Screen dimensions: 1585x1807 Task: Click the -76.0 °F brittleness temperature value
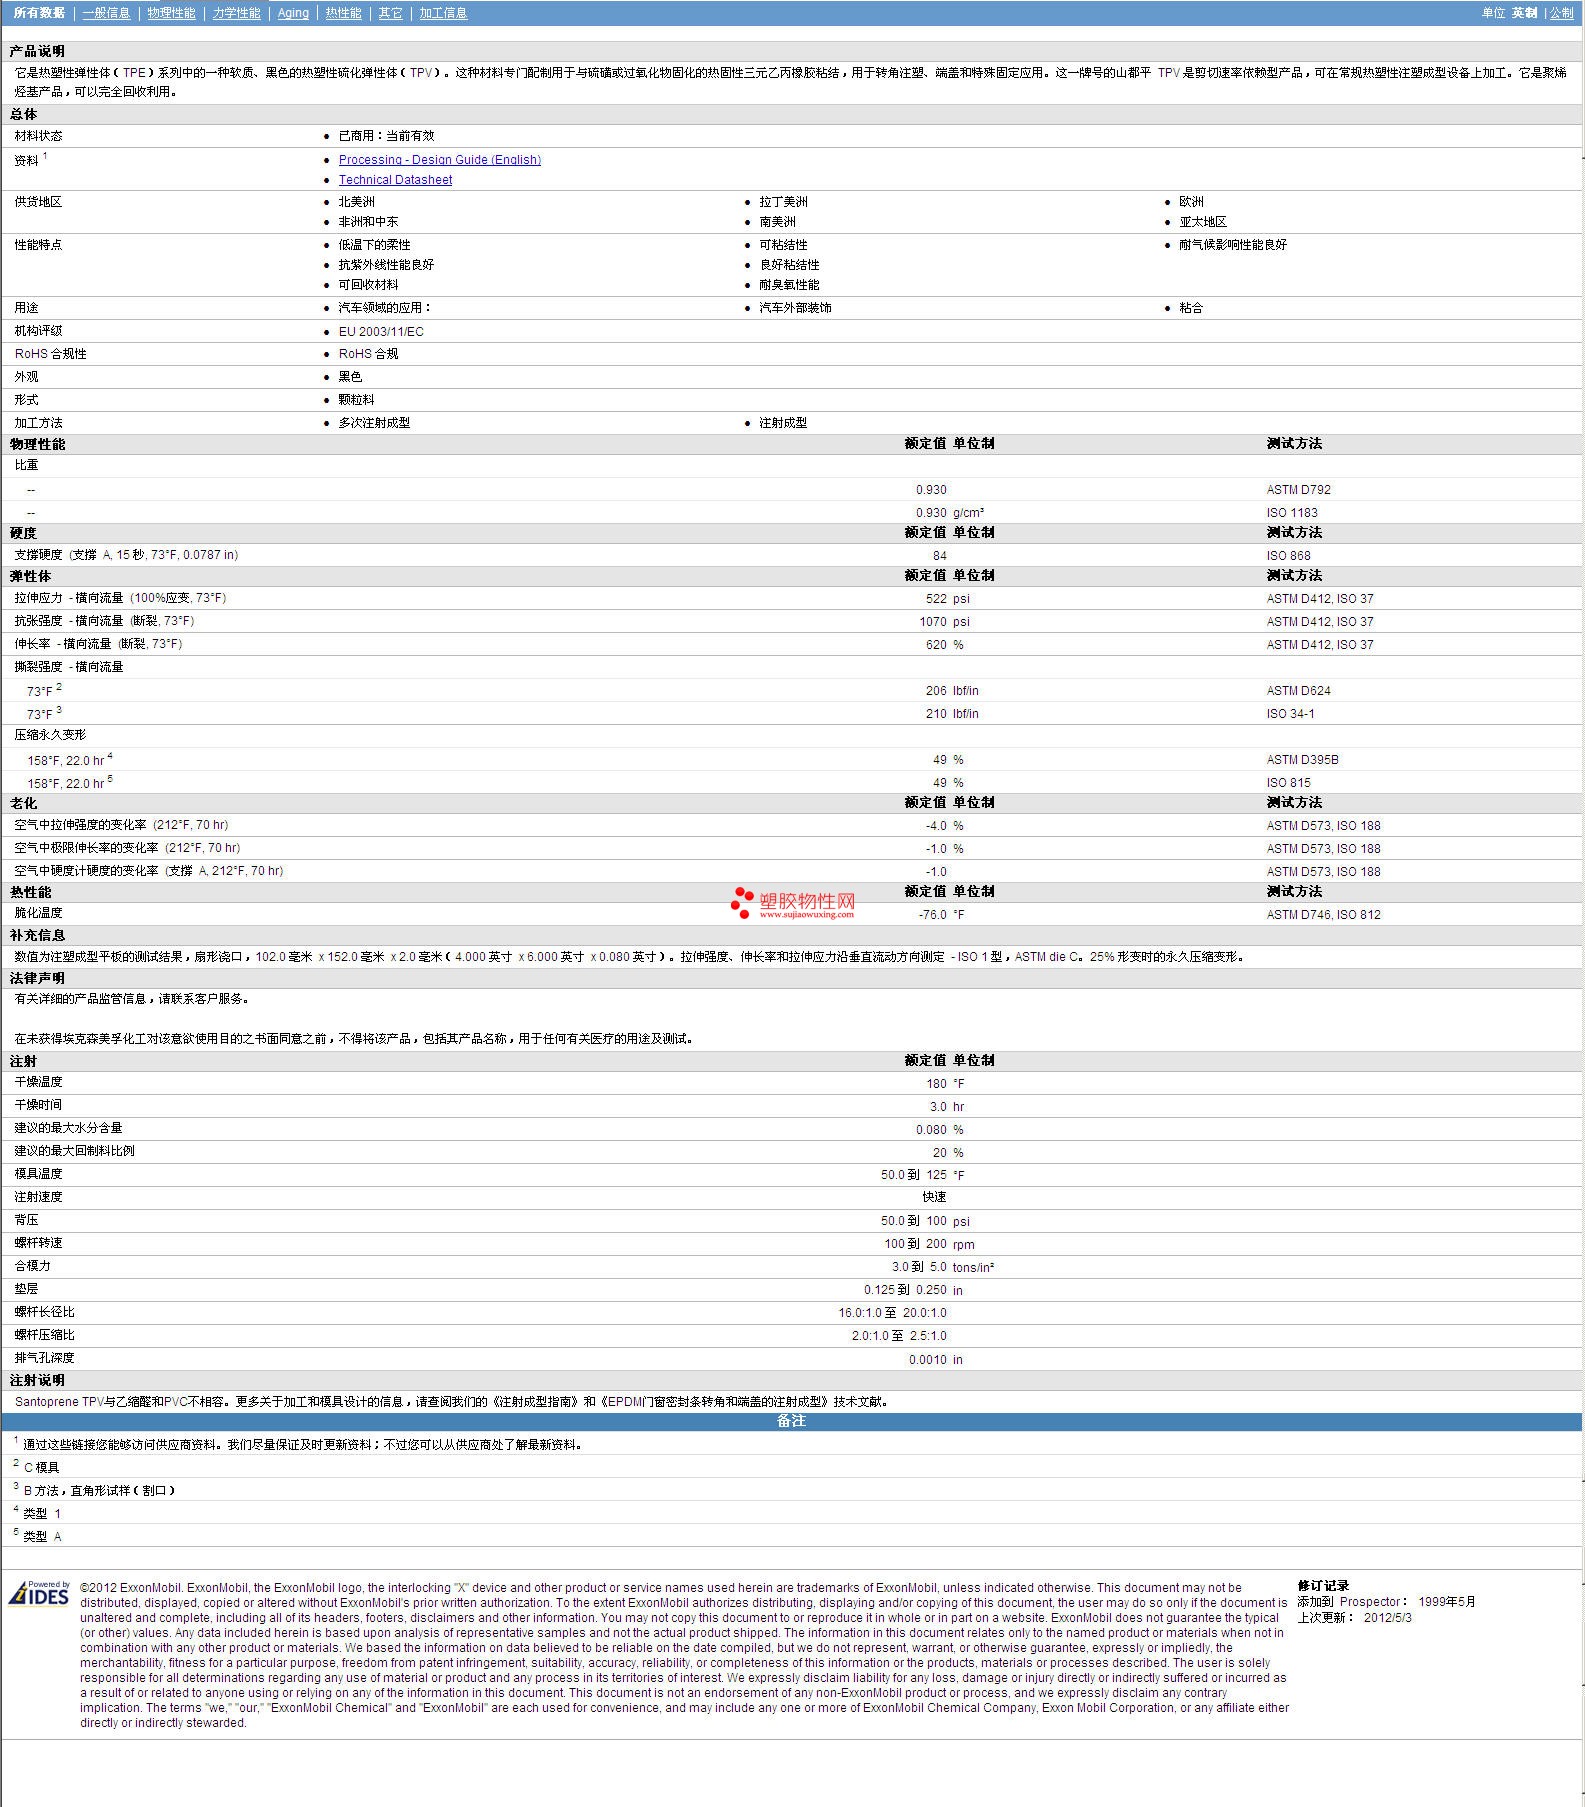942,915
